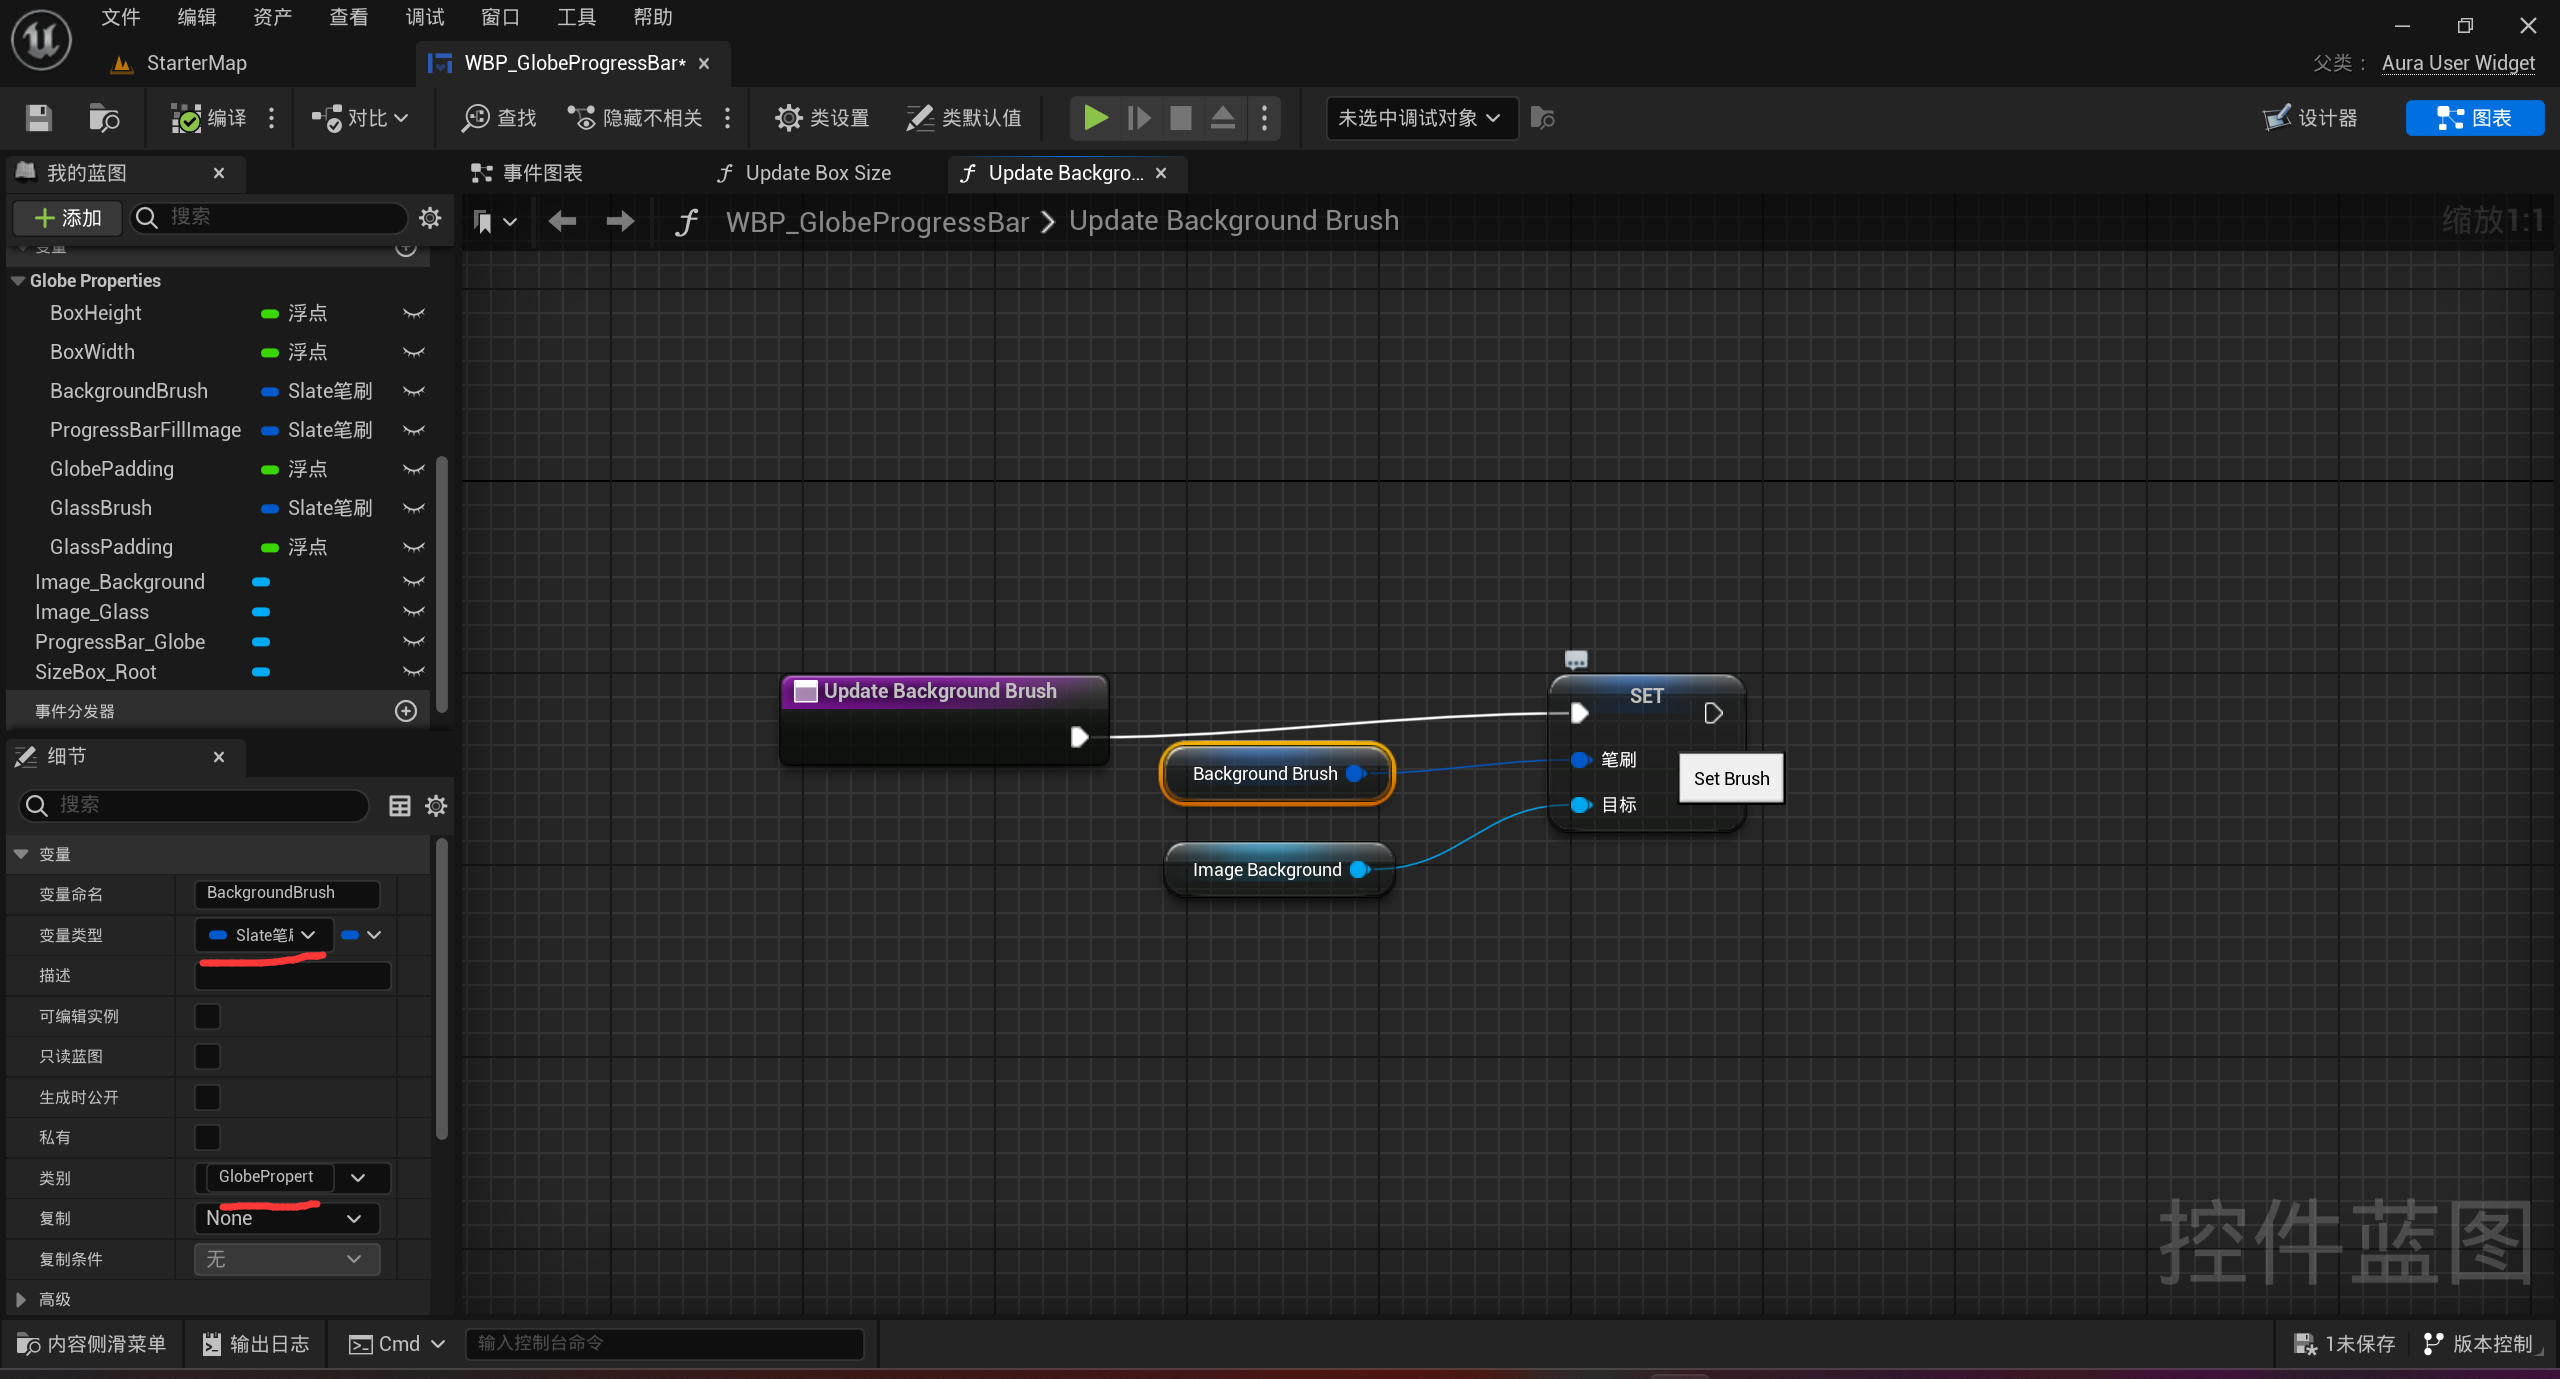Screen dimensions: 2560x1379
Task: Navigate back in graph history
Action: click(562, 221)
